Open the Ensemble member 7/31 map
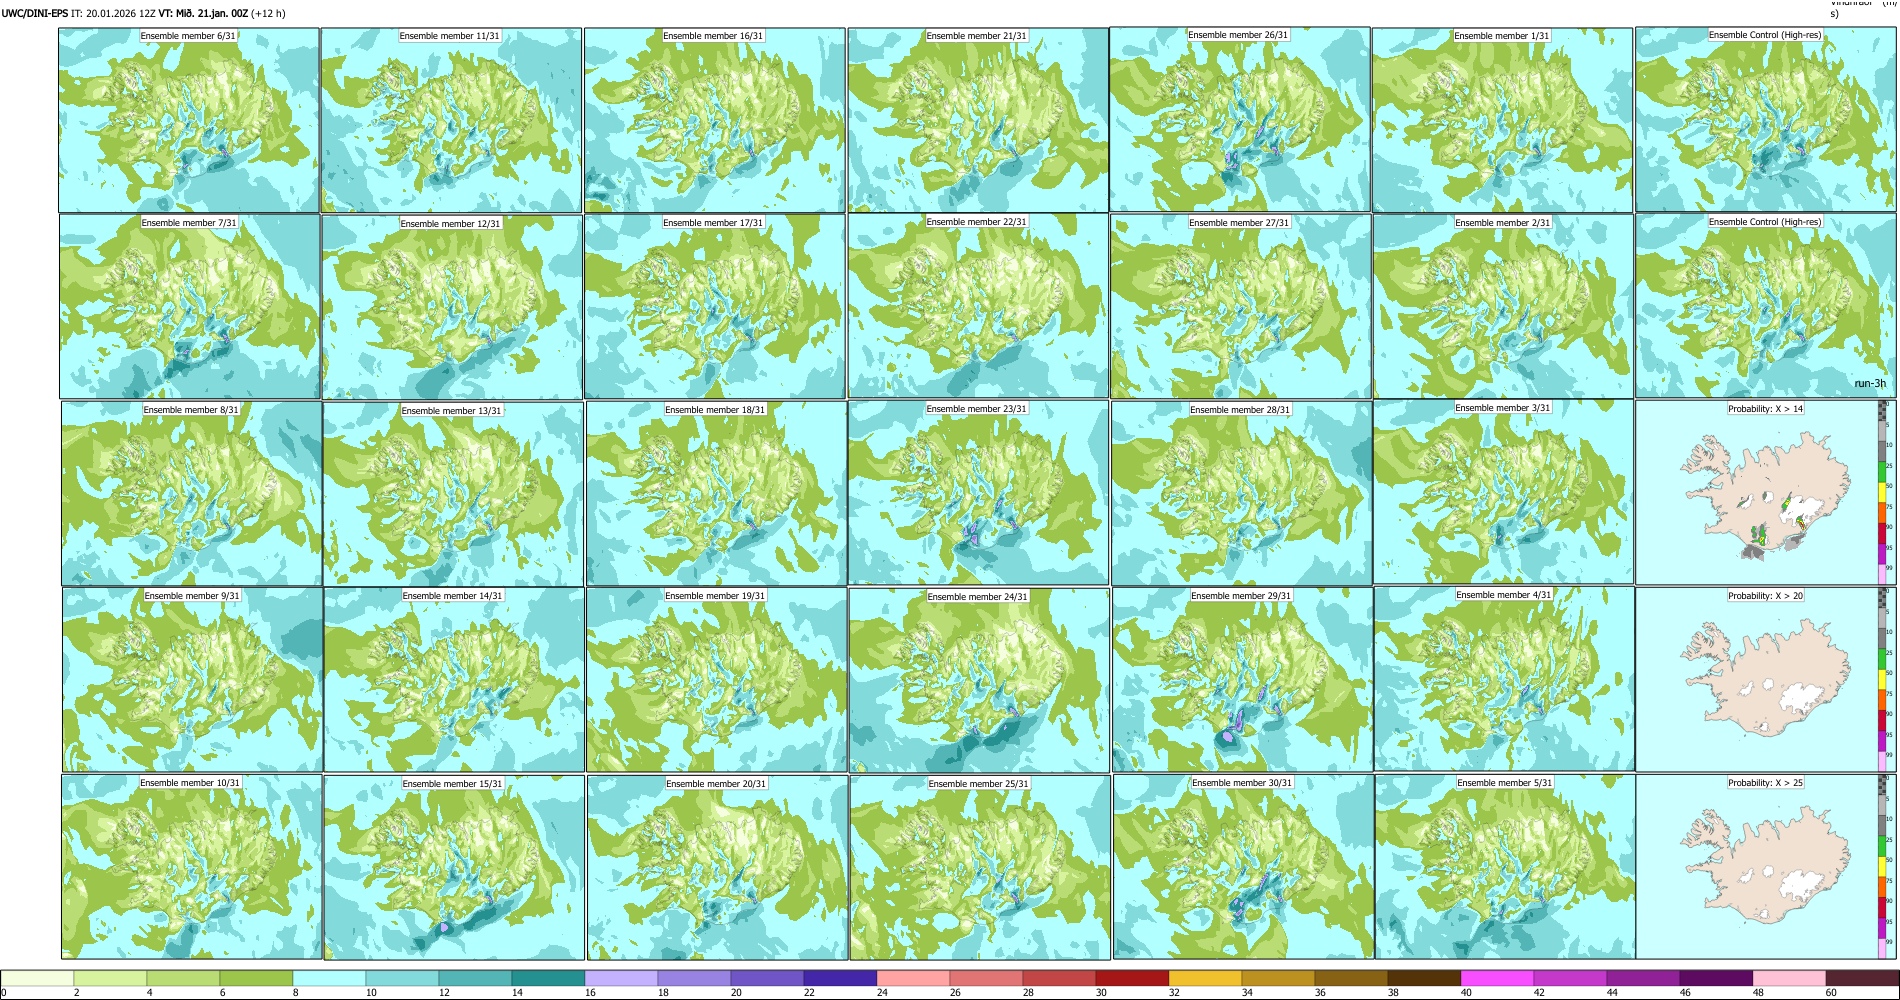1900x1000 pixels. 189,307
